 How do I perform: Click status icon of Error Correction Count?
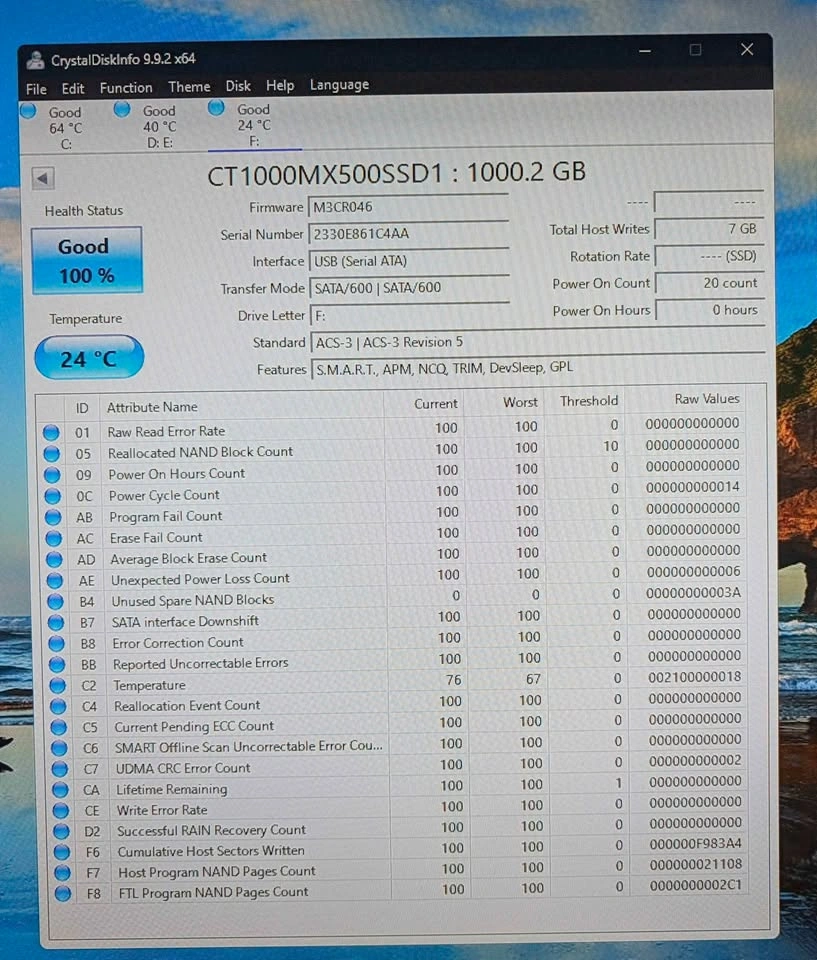coord(56,644)
